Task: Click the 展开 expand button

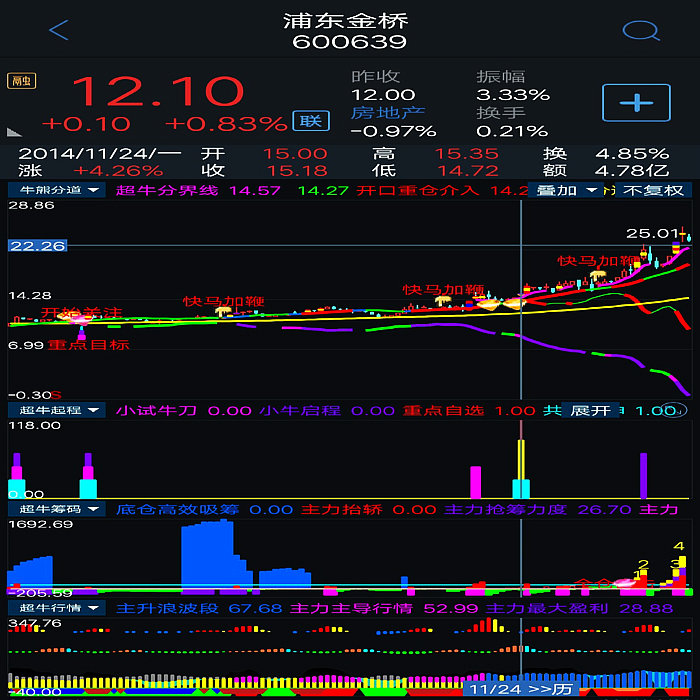Action: pos(590,410)
